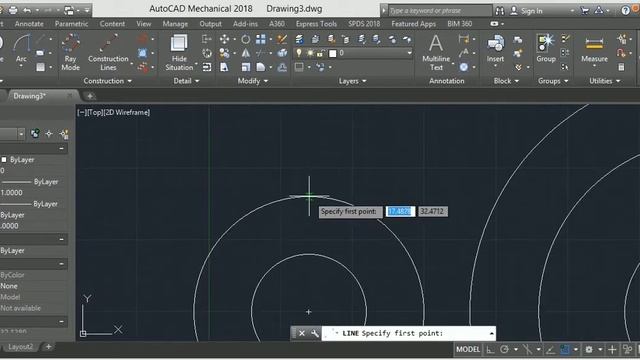Toggle Ortho mode in status bar
Screen dimensions: 640x360
490,349
